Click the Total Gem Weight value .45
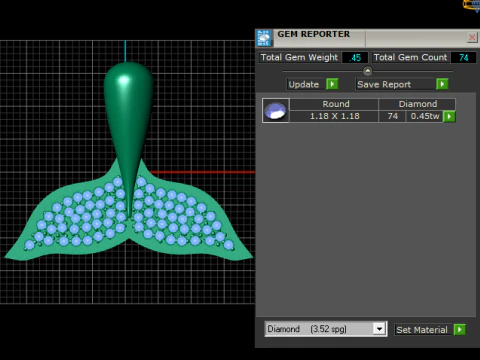 click(355, 58)
